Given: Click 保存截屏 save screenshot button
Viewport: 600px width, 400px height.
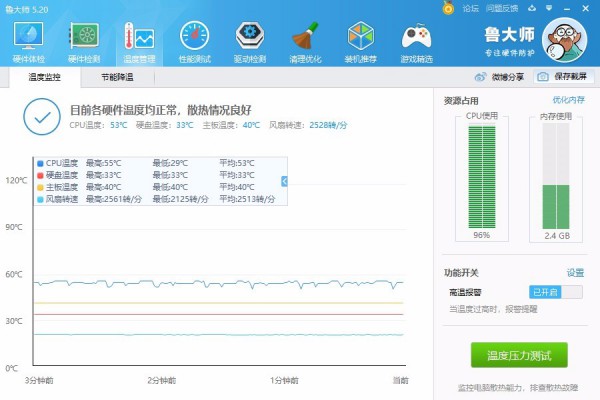Looking at the screenshot, I should 564,77.
